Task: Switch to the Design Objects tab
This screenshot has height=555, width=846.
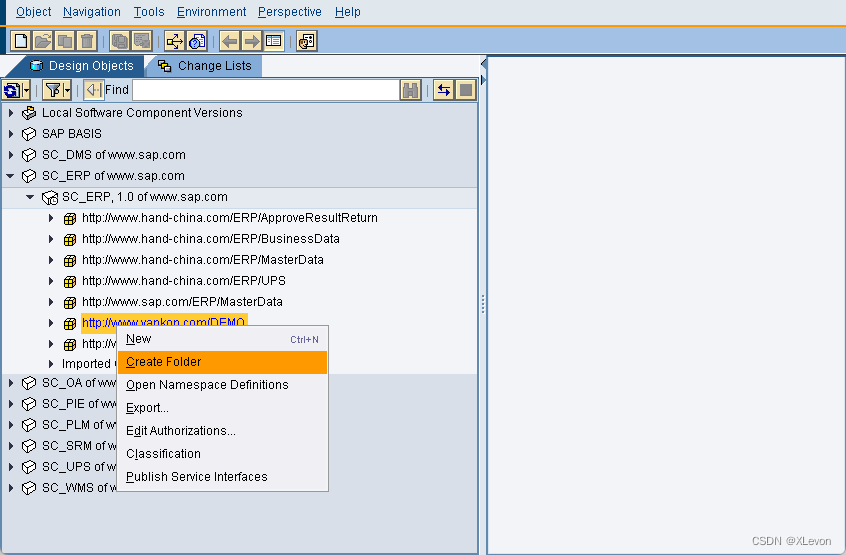Action: point(81,66)
